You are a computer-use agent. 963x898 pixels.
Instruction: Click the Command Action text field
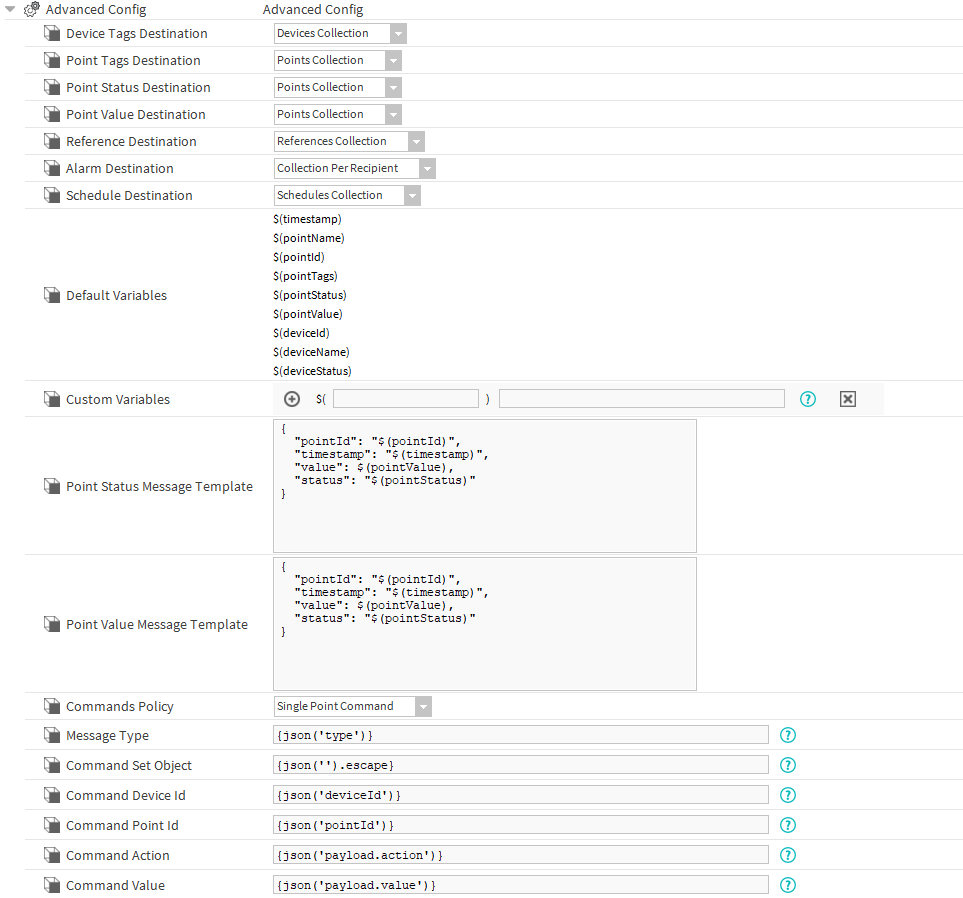[520, 855]
